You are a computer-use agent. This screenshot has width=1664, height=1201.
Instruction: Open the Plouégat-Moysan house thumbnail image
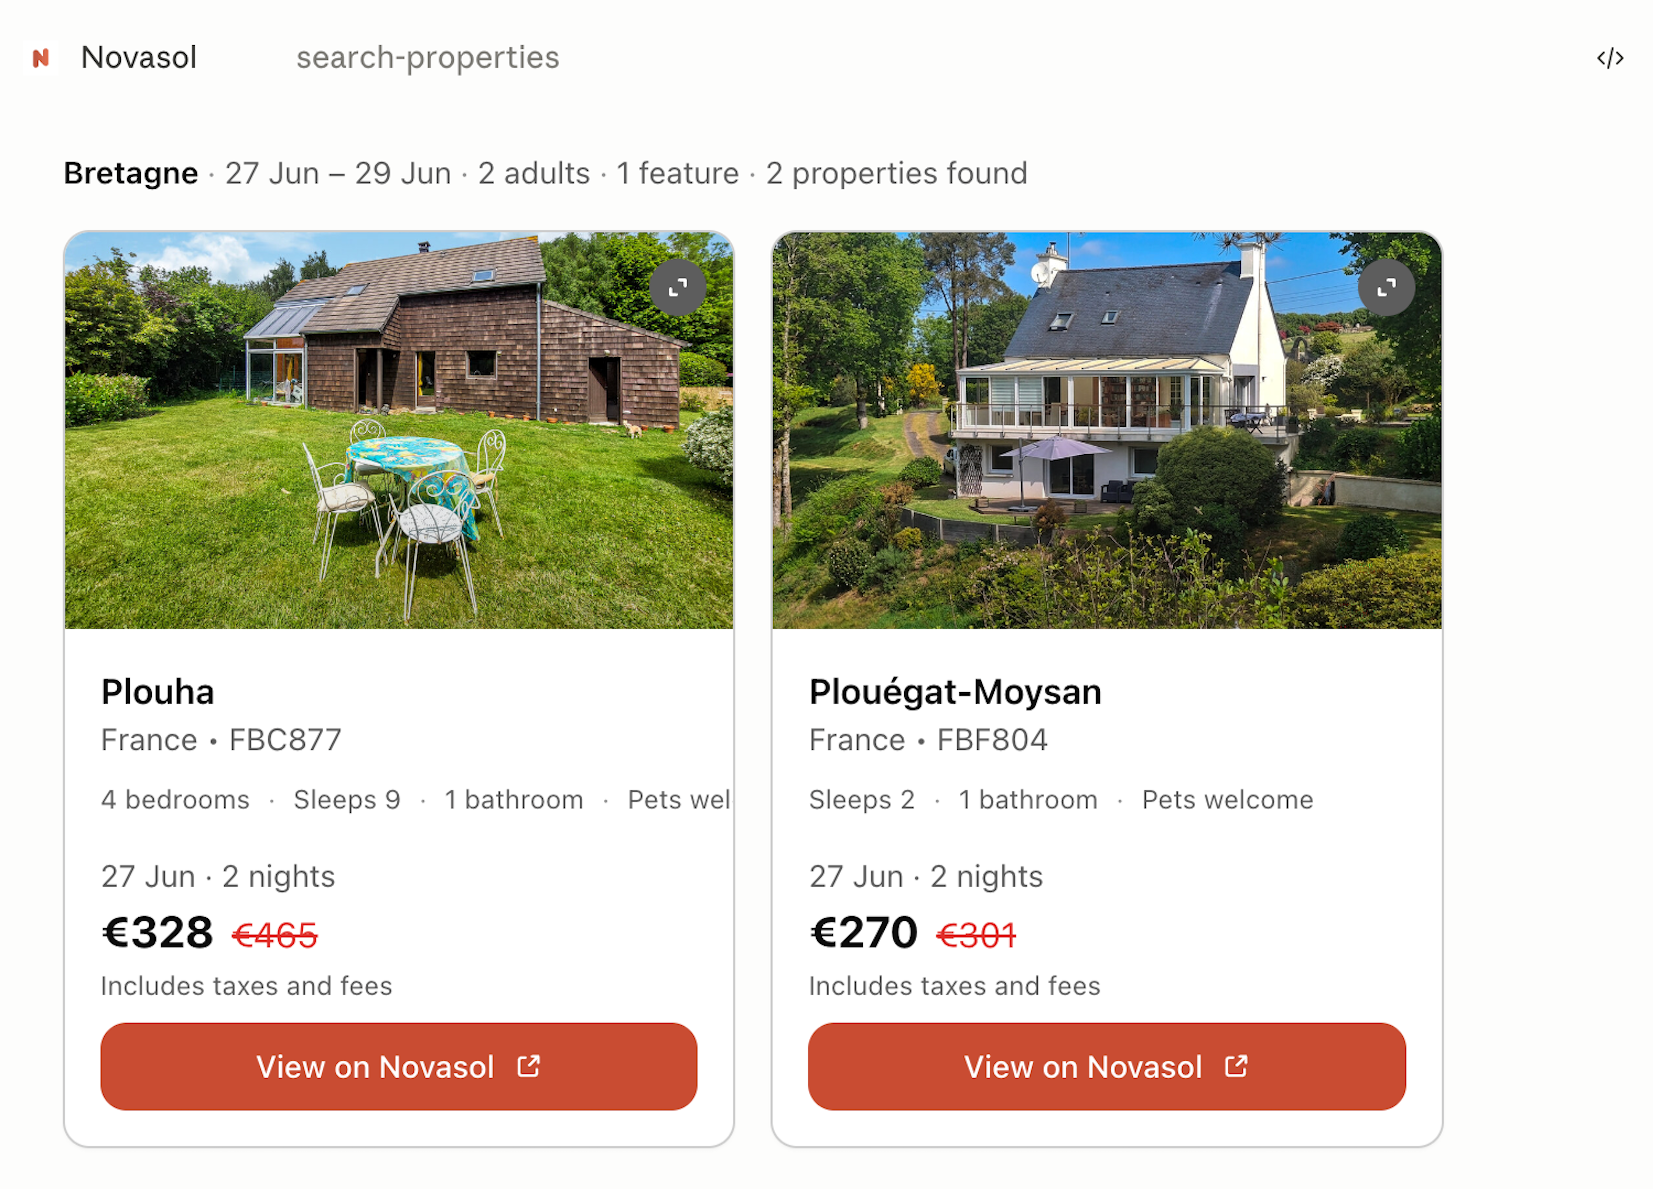[1107, 431]
